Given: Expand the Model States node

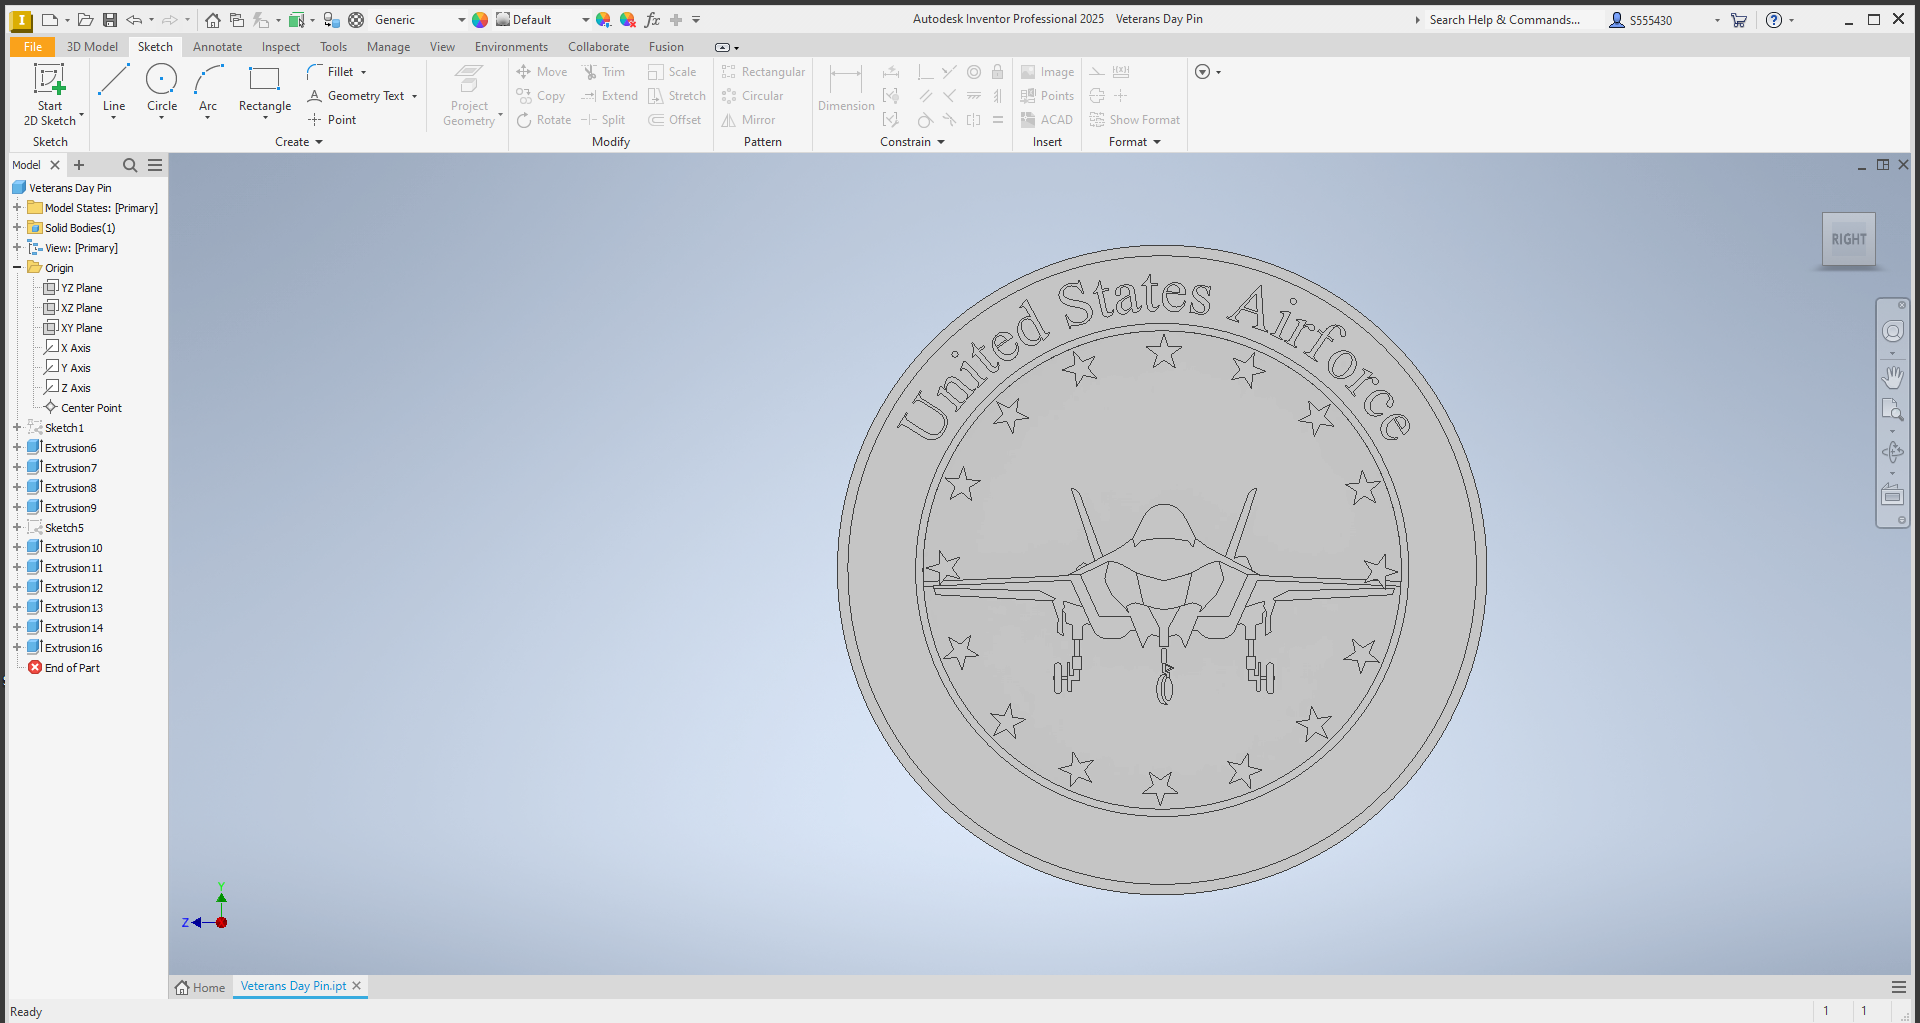Looking at the screenshot, I should click(x=17, y=208).
